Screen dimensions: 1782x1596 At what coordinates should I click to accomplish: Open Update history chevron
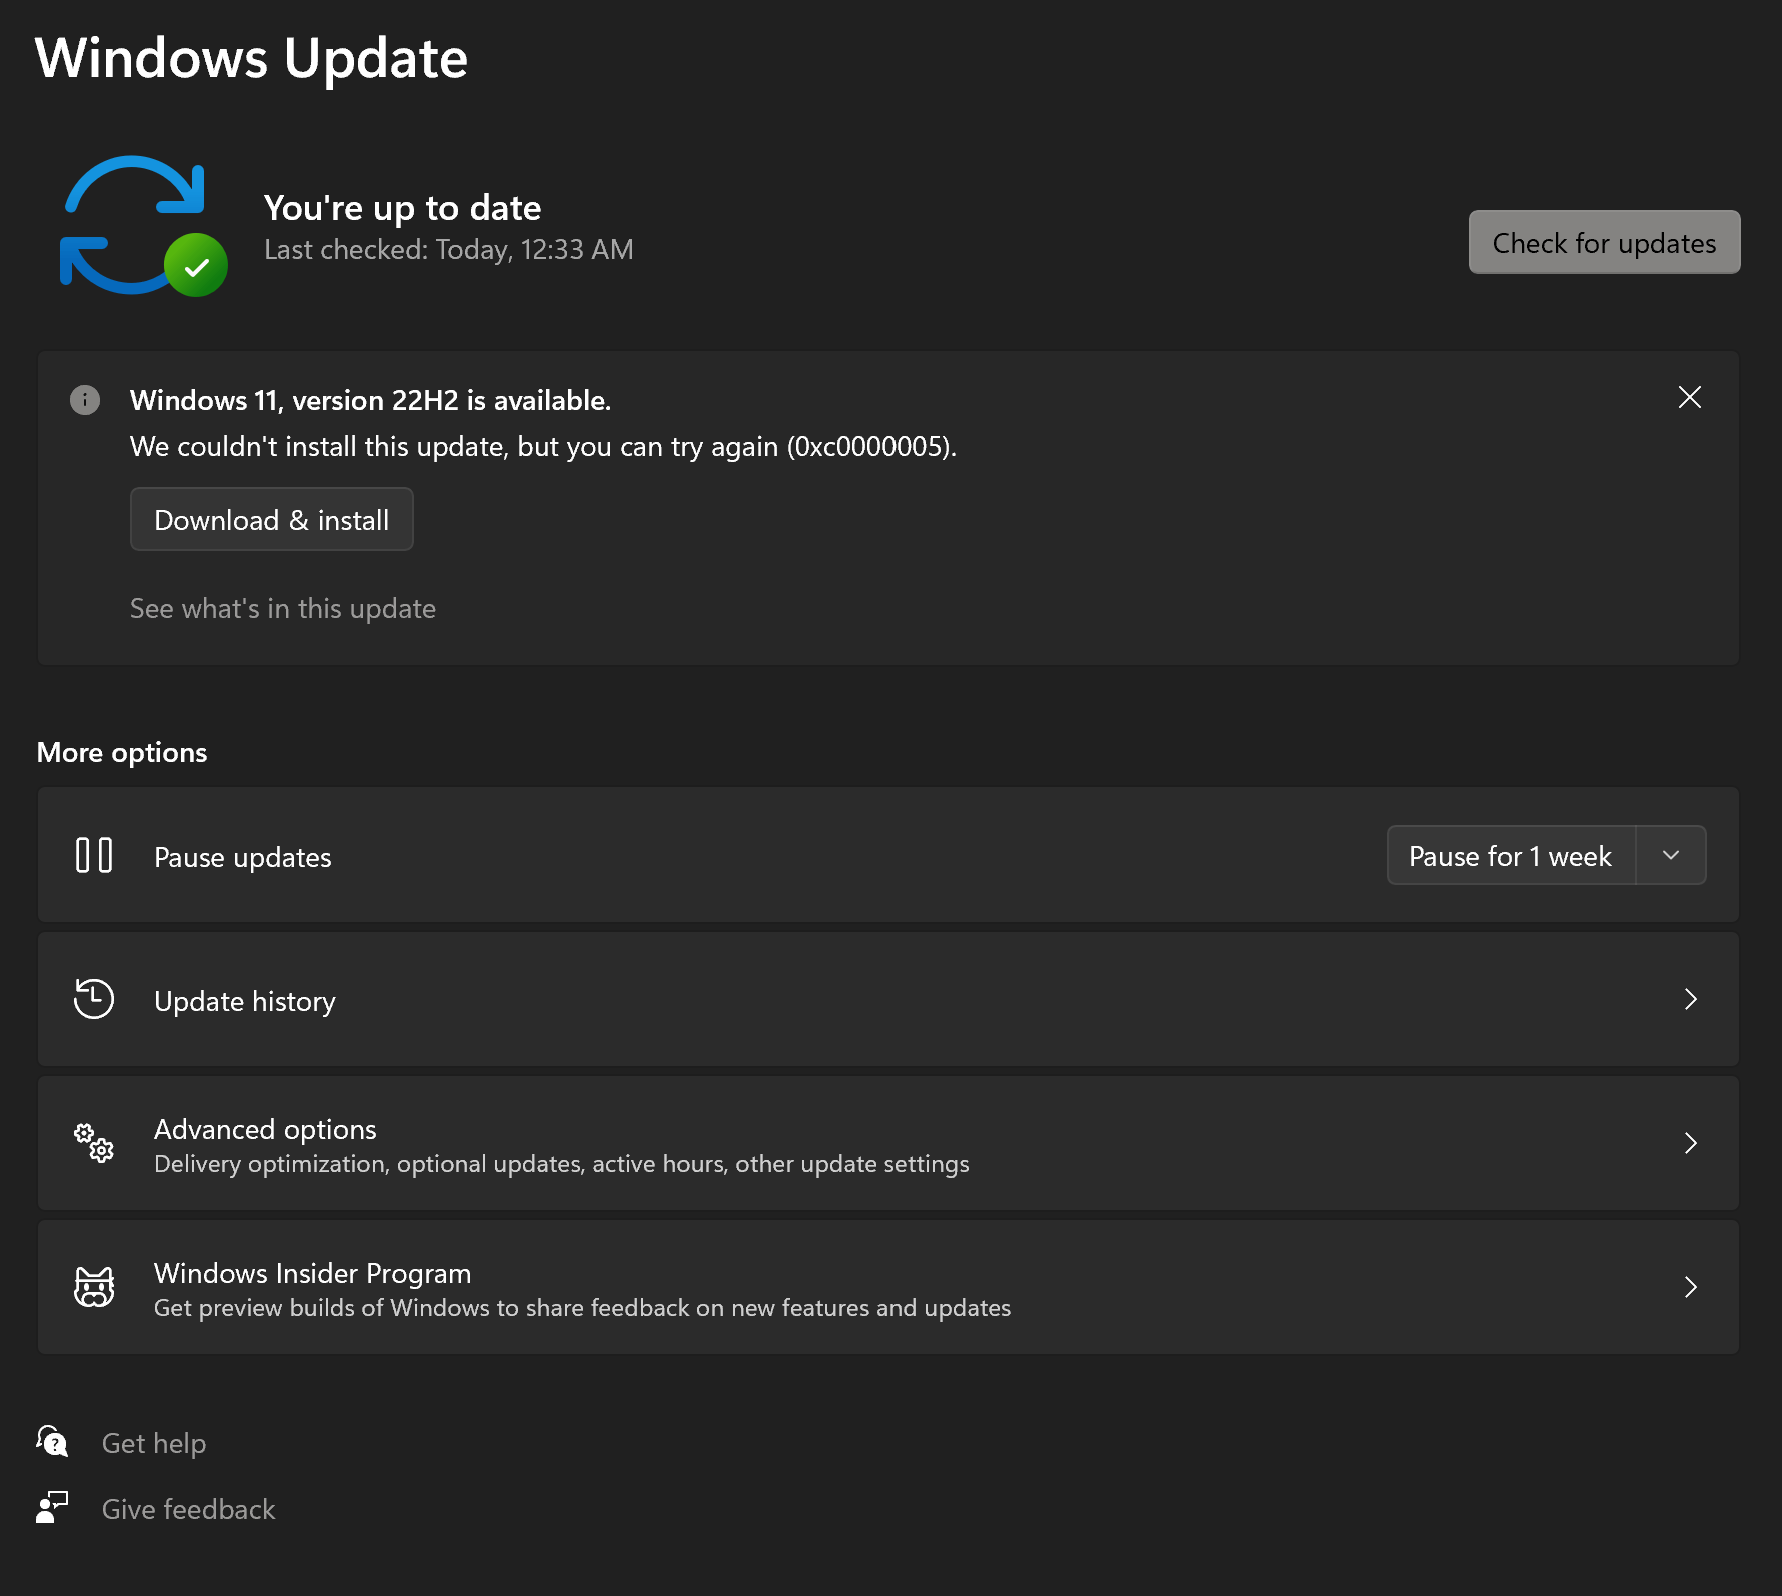click(1690, 999)
